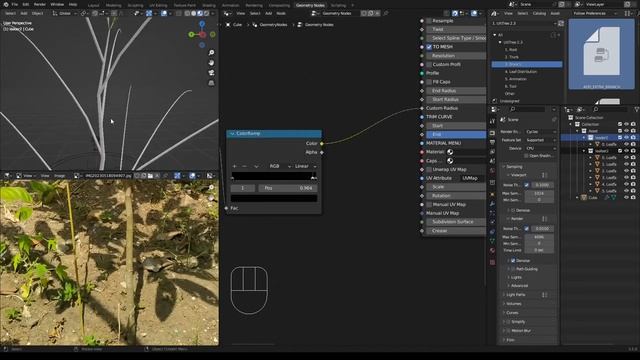Toggle the perspective/orthographic grid icon in viewport
The height and width of the screenshot is (360, 640).
click(211, 83)
